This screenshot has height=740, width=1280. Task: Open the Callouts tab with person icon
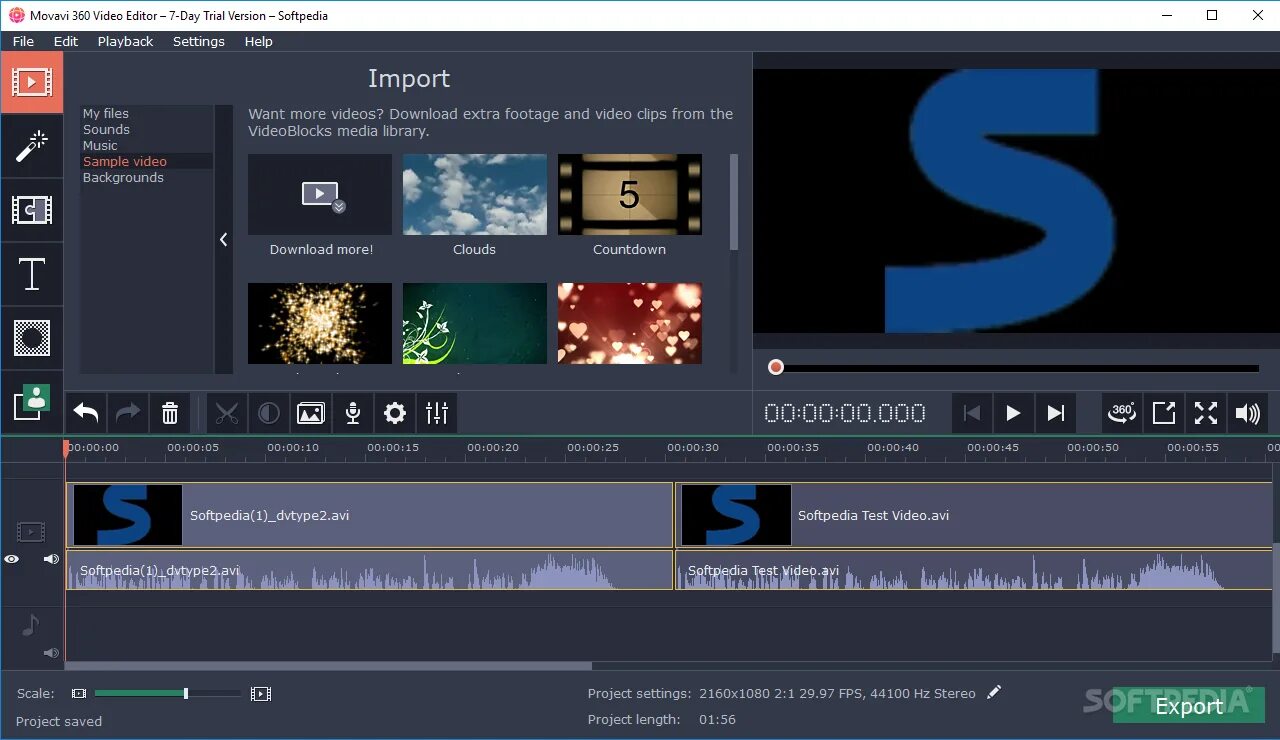tap(31, 401)
